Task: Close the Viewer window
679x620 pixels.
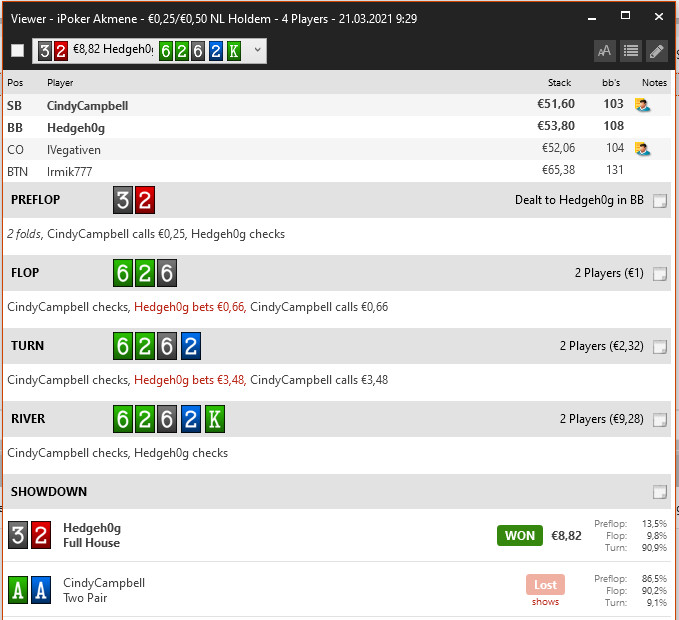Action: (x=659, y=16)
